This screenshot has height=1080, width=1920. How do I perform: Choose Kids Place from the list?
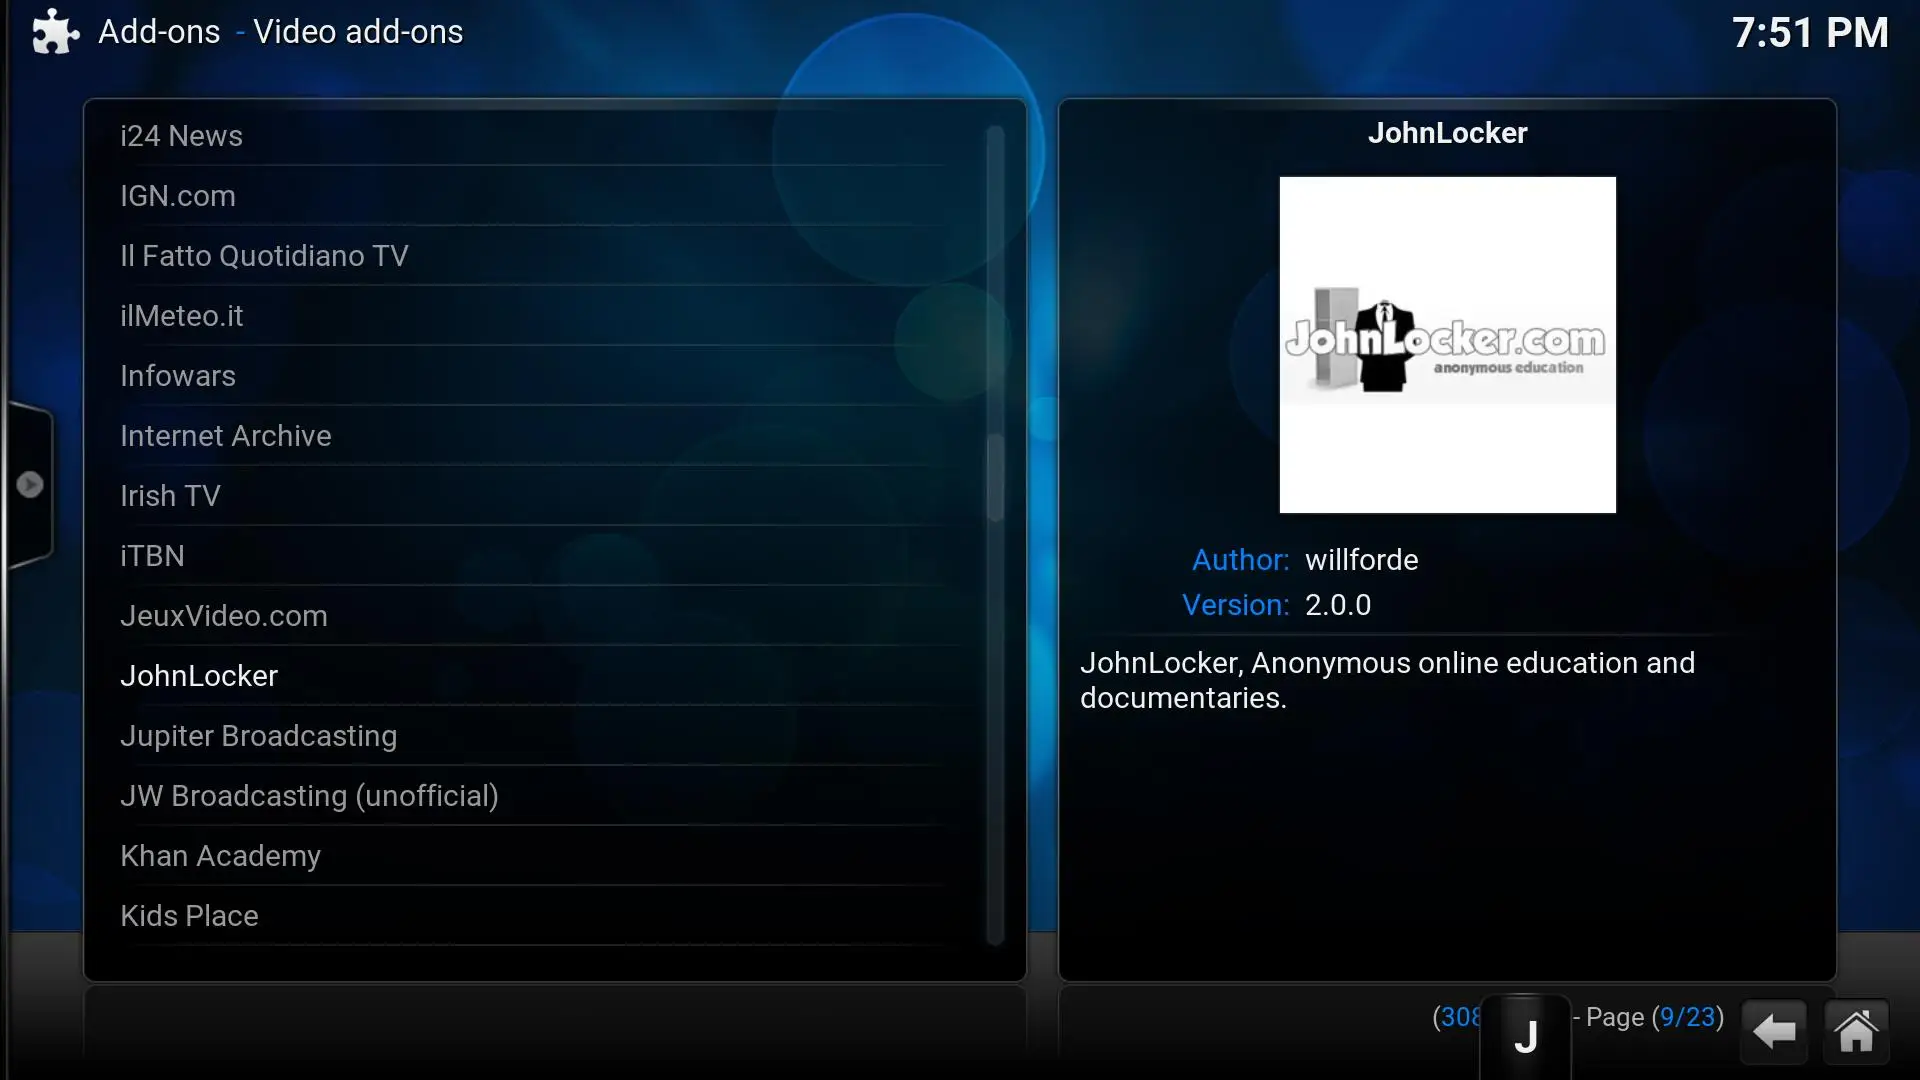[x=530, y=916]
